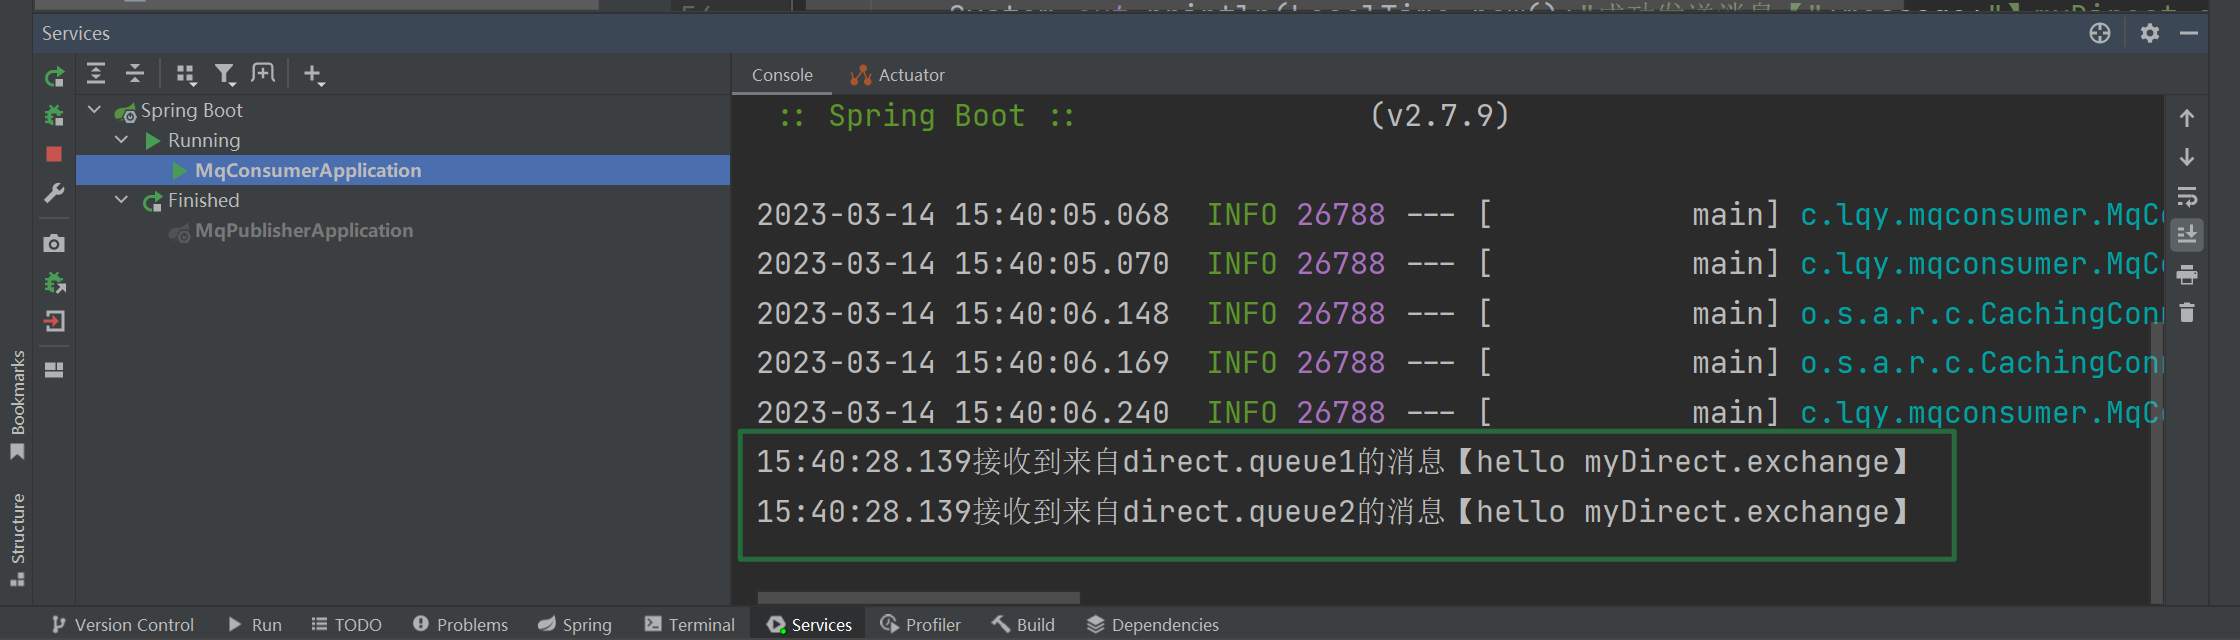Collapse the Spring Boot tree node
Viewport: 2240px width, 640px height.
[94, 110]
